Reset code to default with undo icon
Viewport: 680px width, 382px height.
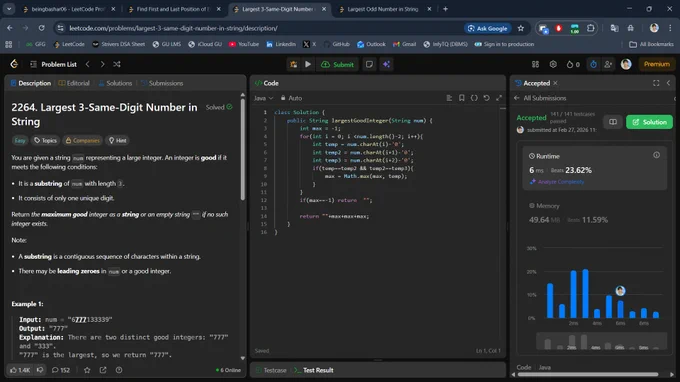tap(487, 98)
